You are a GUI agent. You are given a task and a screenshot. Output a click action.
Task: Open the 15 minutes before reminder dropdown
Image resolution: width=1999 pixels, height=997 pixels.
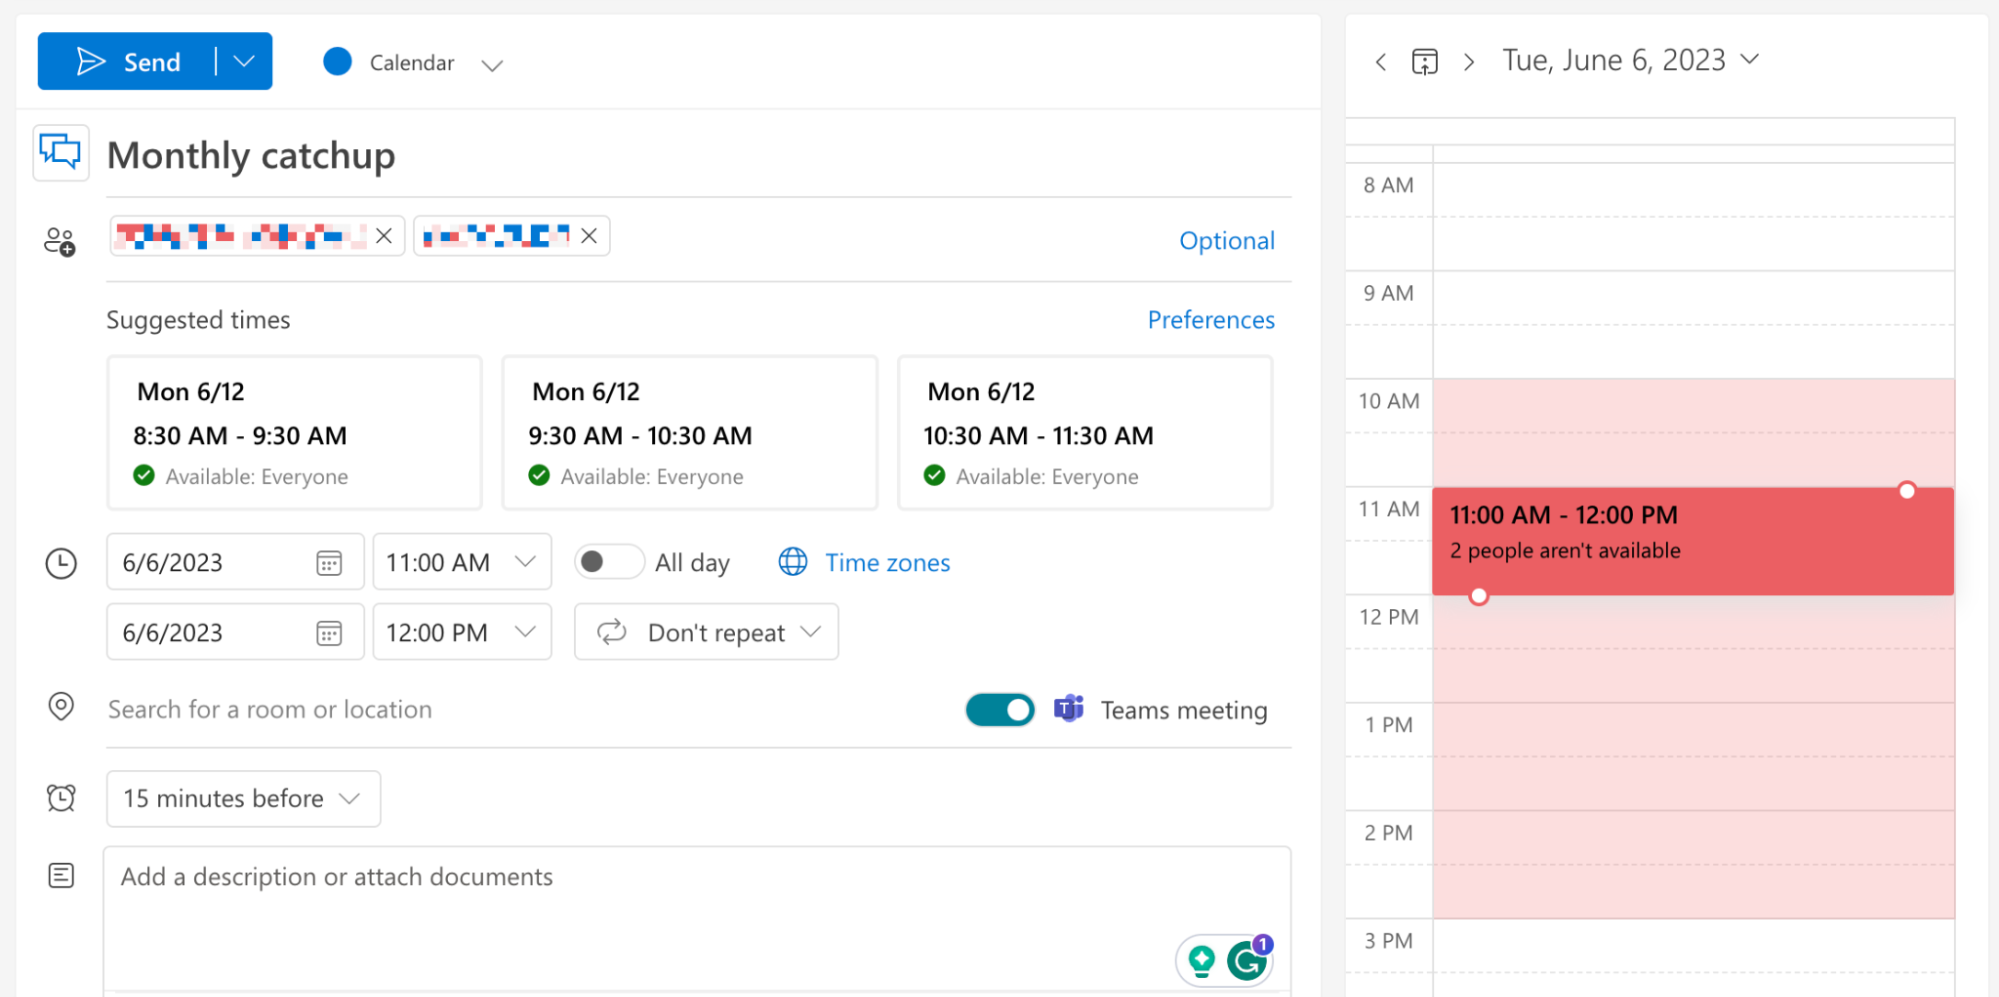pyautogui.click(x=243, y=798)
